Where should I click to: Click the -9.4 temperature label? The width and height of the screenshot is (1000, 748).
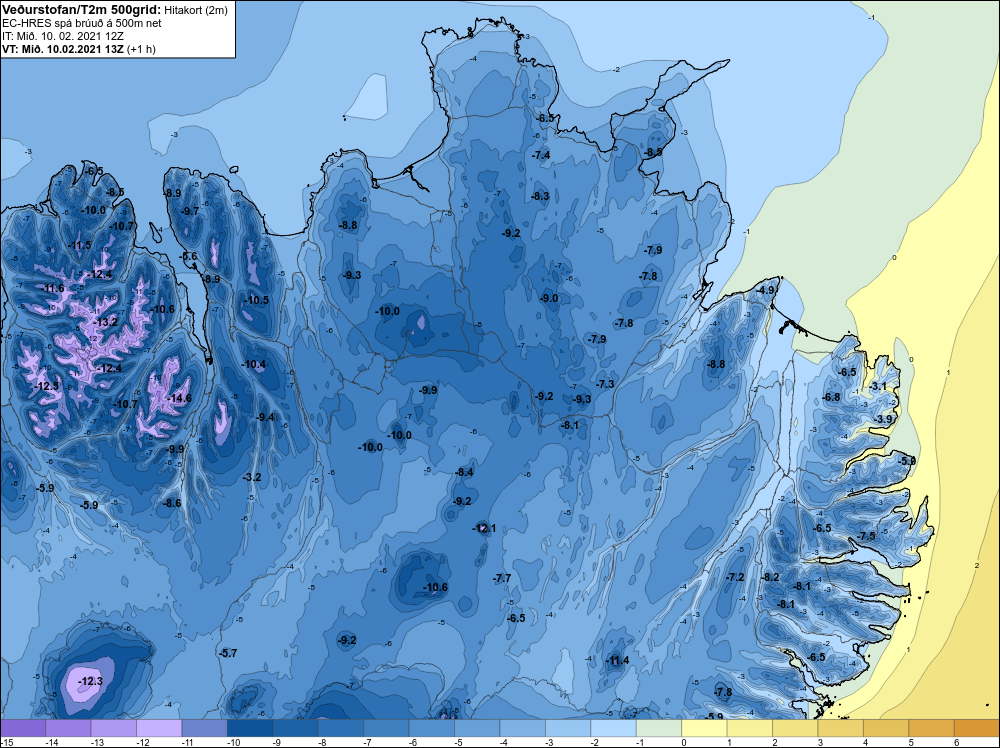(265, 417)
